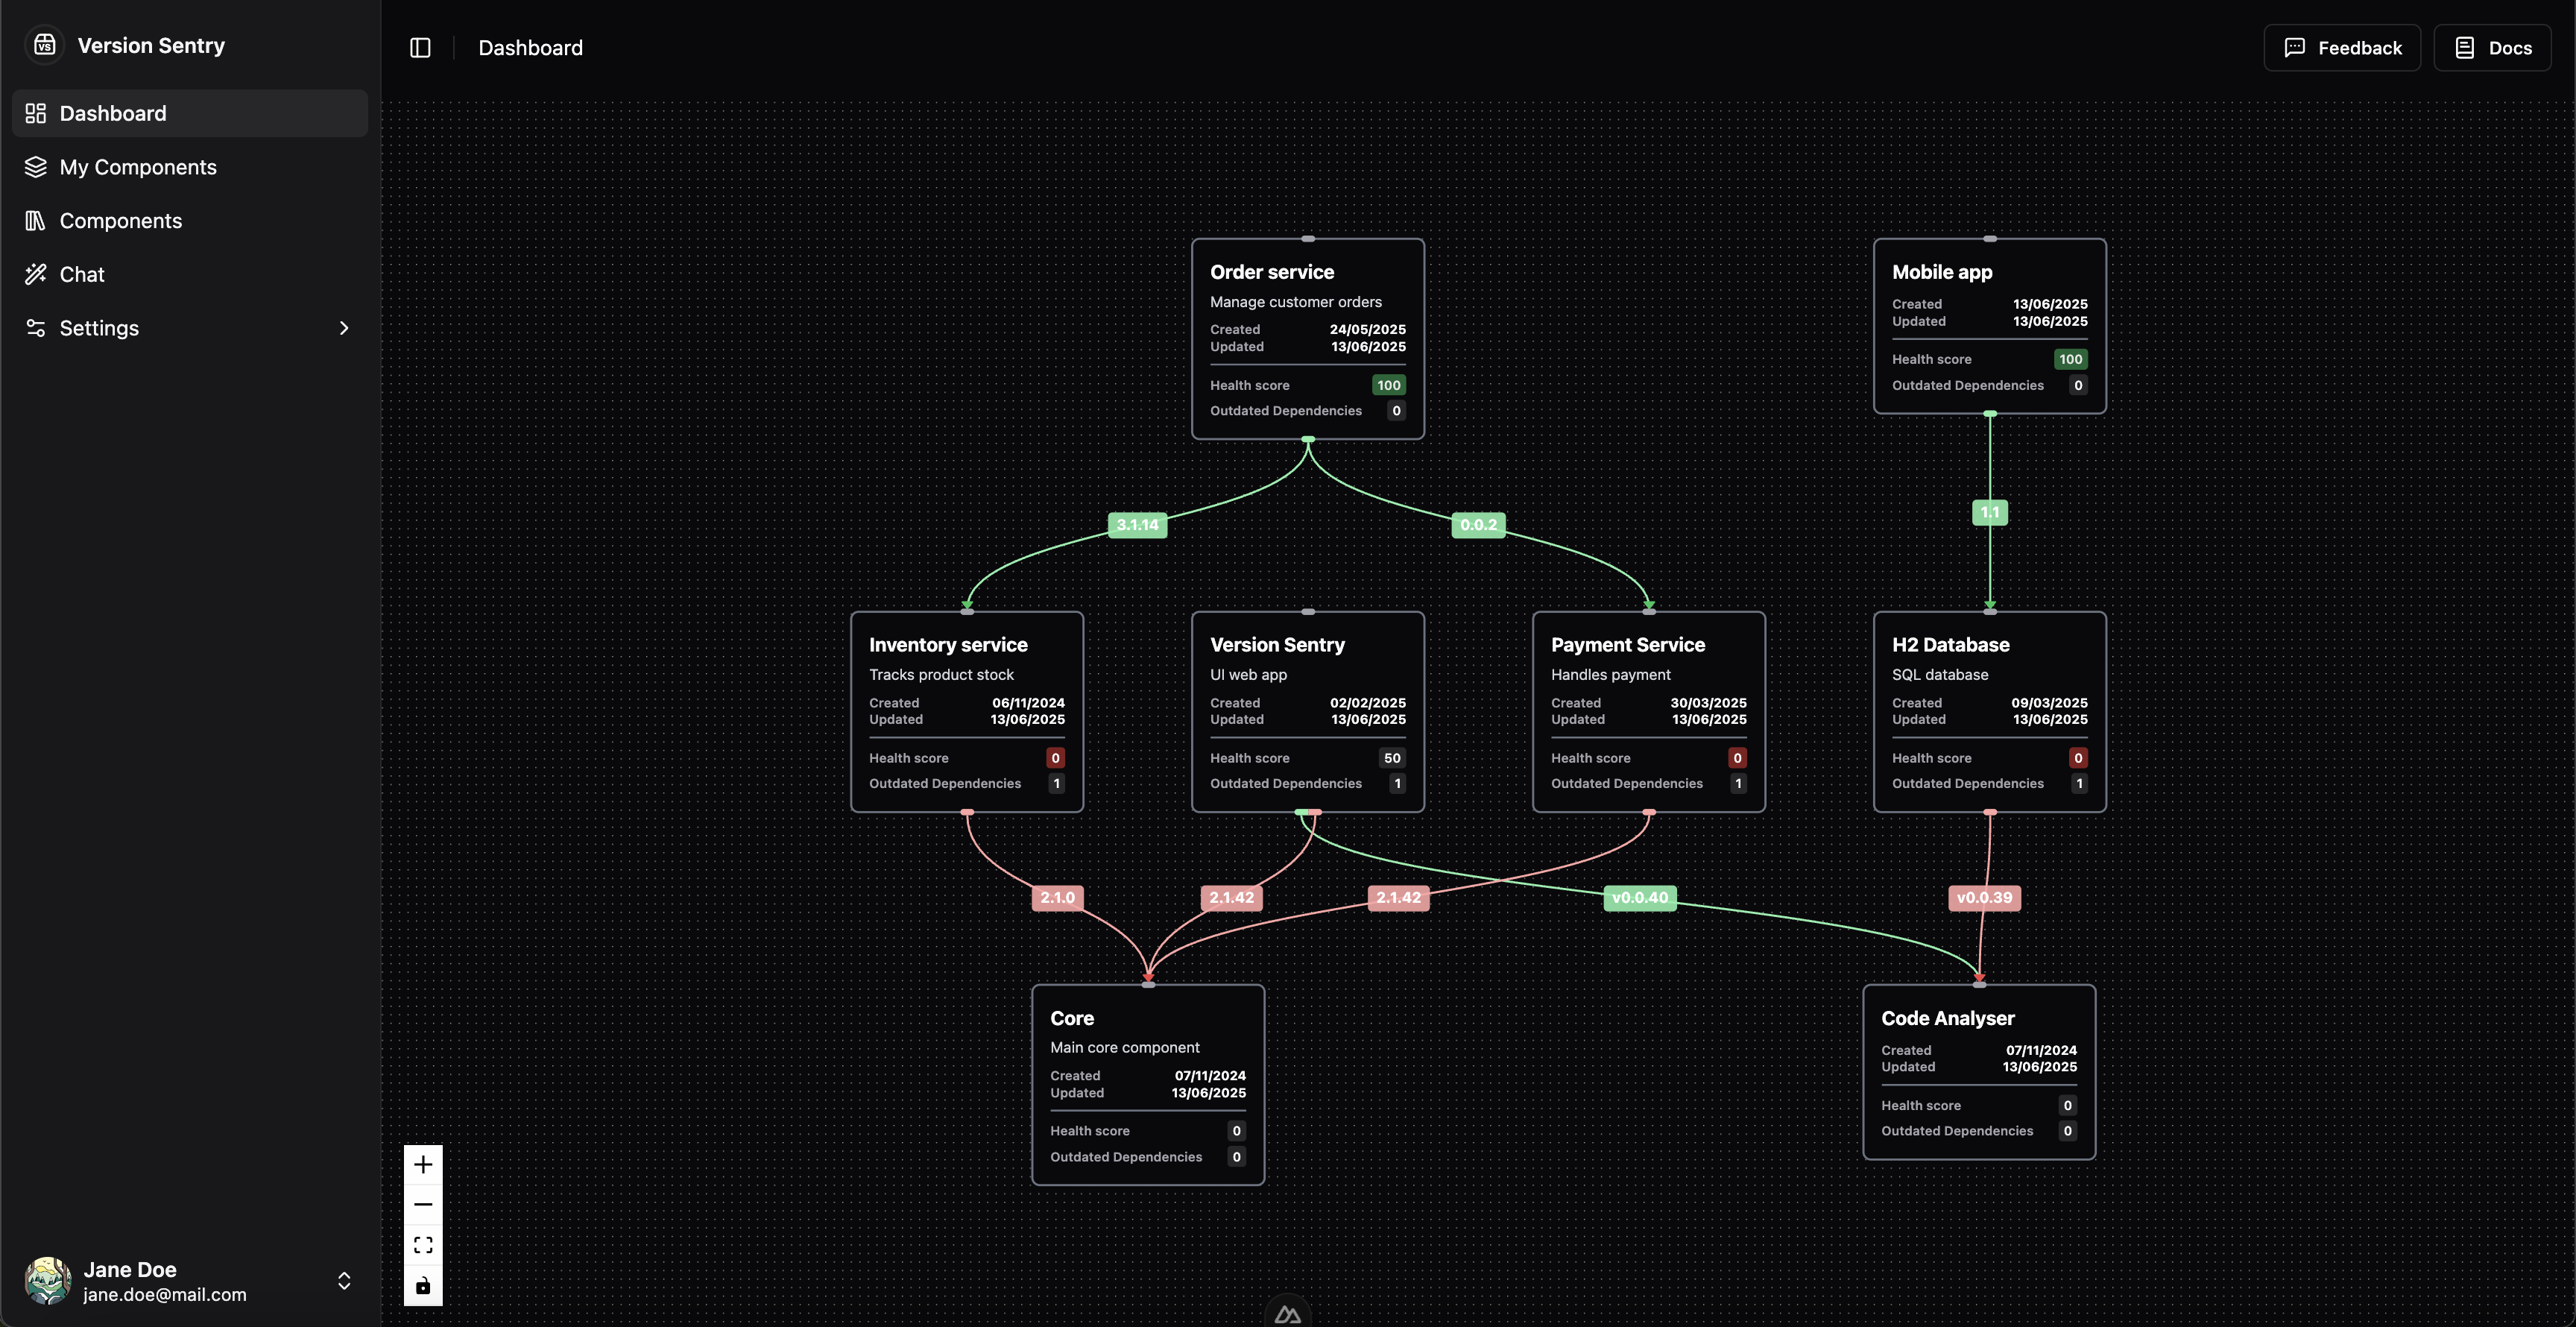This screenshot has height=1327, width=2576.
Task: Click Inventory service health score 0 badge
Action: click(1055, 758)
